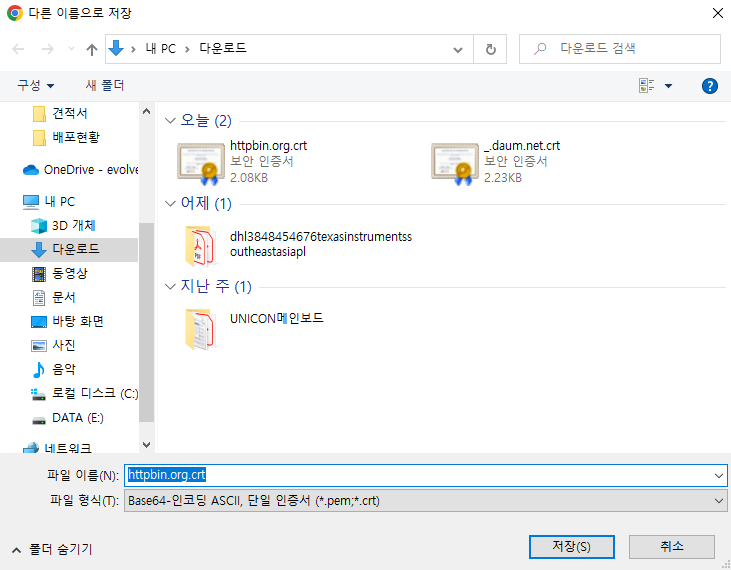
Task: Click 취소 to cancel
Action: [x=671, y=547]
